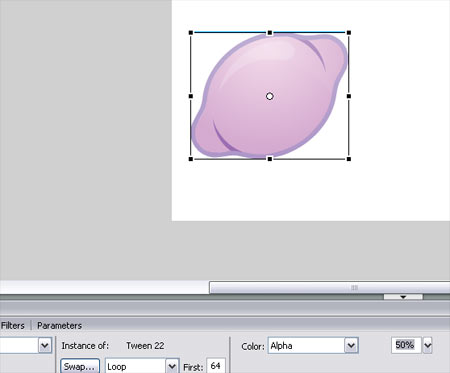
Task: Open the symbol behavior dropdown arrow
Action: pyautogui.click(x=45, y=345)
